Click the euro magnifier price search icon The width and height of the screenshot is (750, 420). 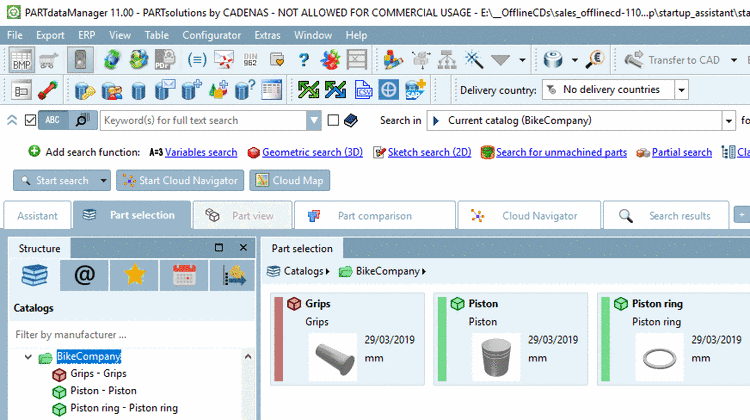[596, 59]
